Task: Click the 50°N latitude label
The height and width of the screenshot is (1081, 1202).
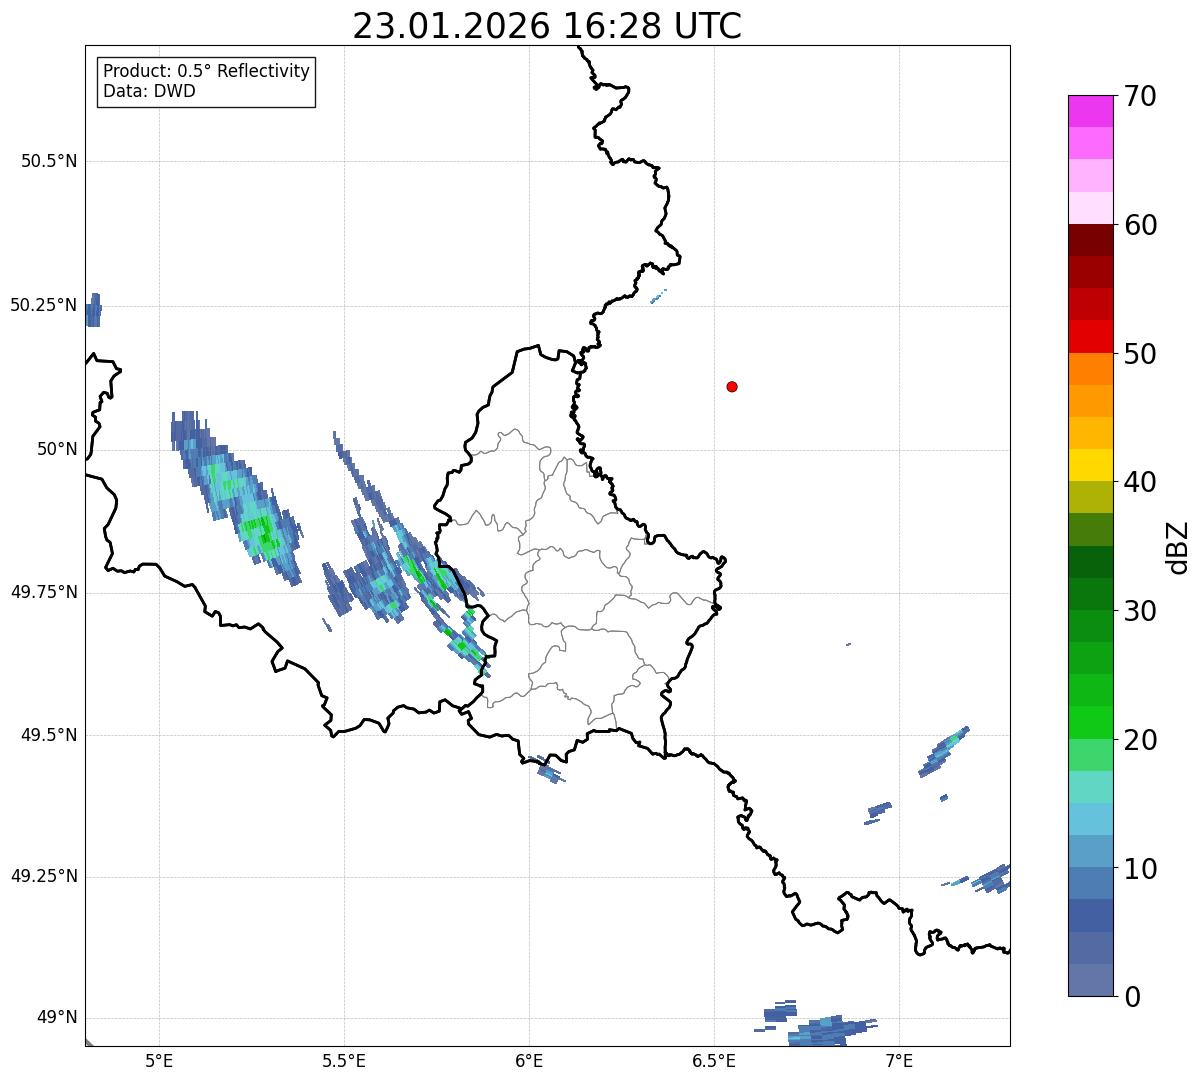Action: 57,449
